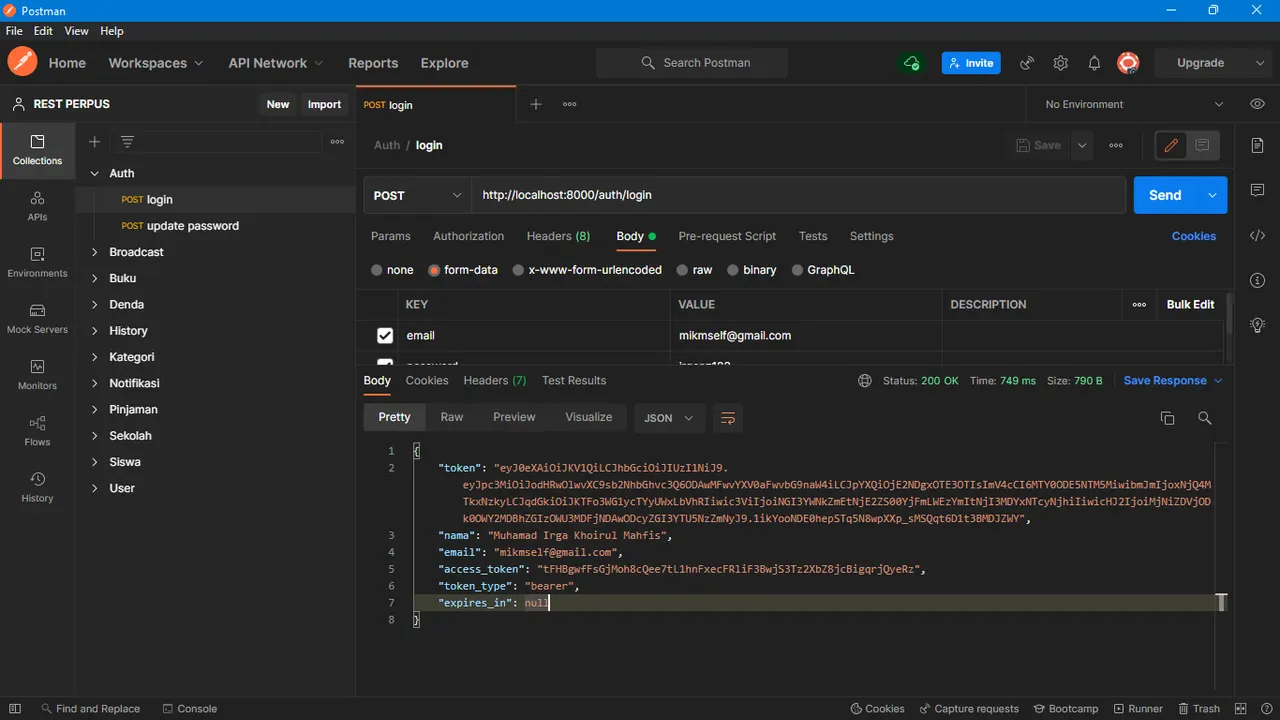The width and height of the screenshot is (1280, 720).
Task: Expand the Broadcast collection
Action: click(x=95, y=252)
